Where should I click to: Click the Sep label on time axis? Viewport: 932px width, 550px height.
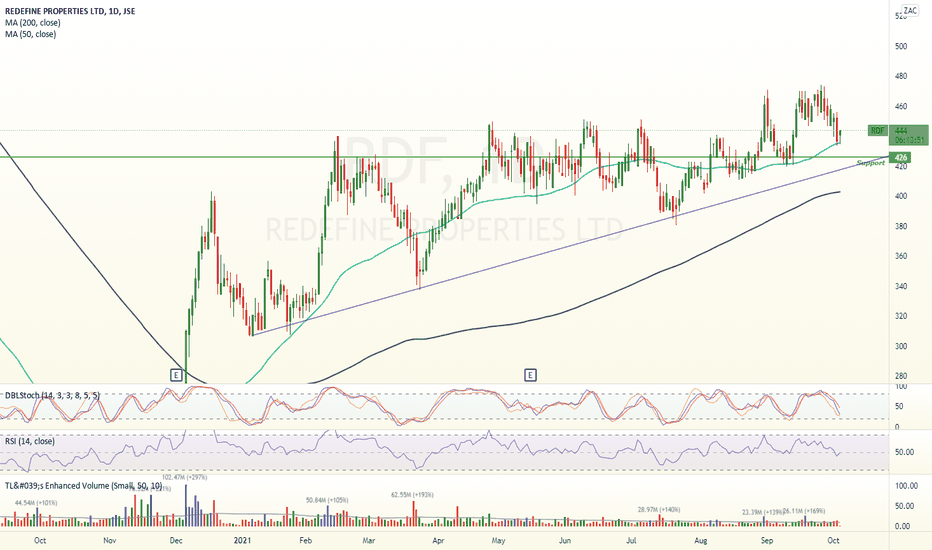[767, 540]
